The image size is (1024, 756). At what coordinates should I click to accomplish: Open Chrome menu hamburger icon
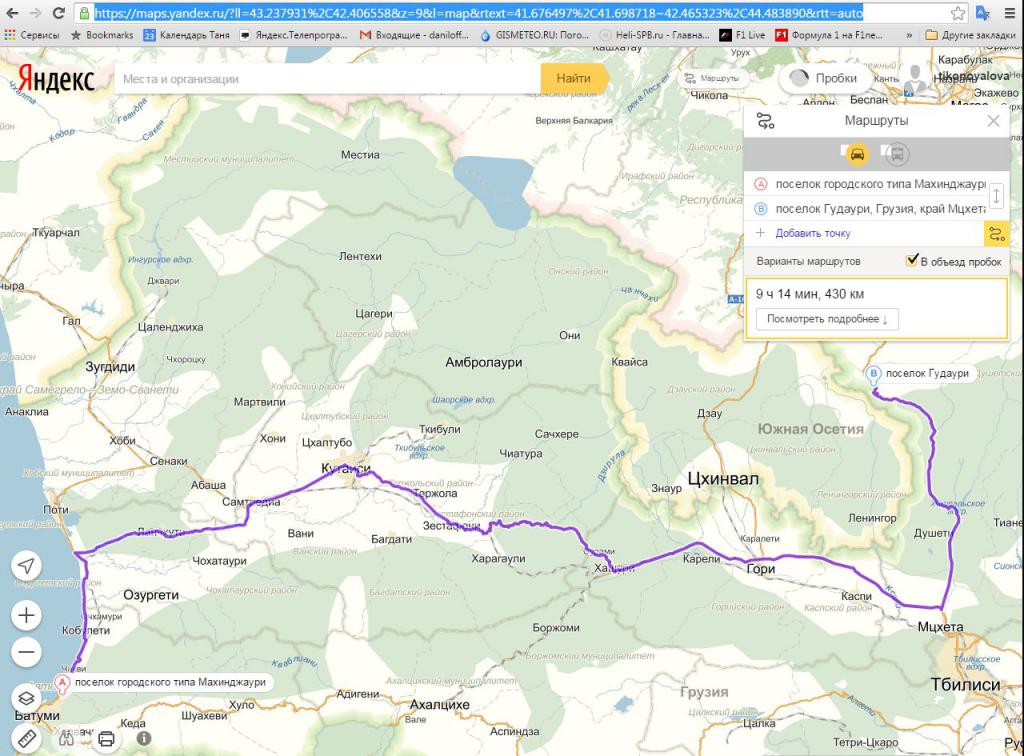tap(1010, 13)
